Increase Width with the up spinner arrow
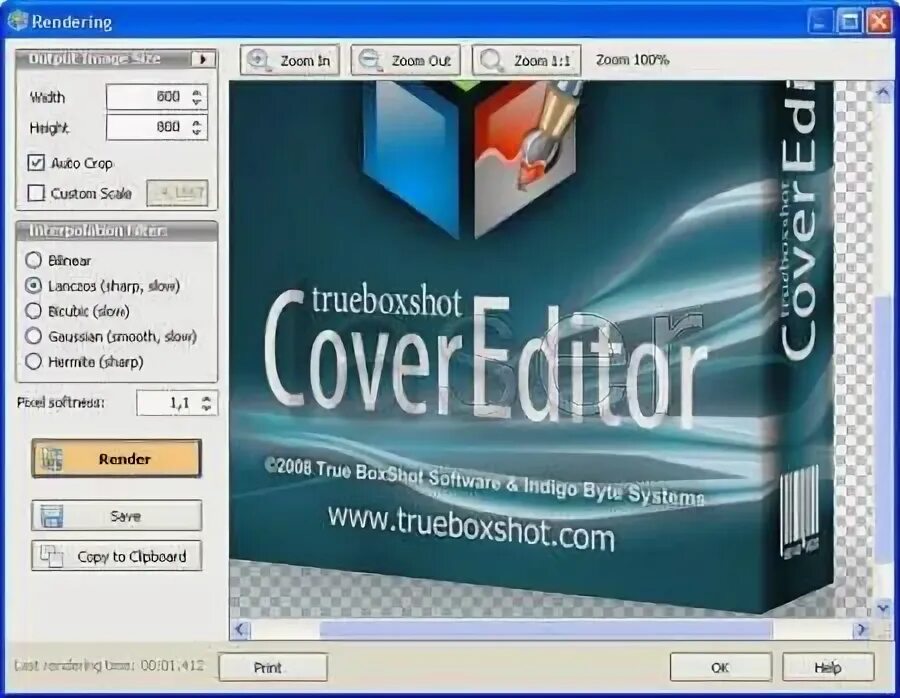The image size is (900, 698). (x=197, y=92)
